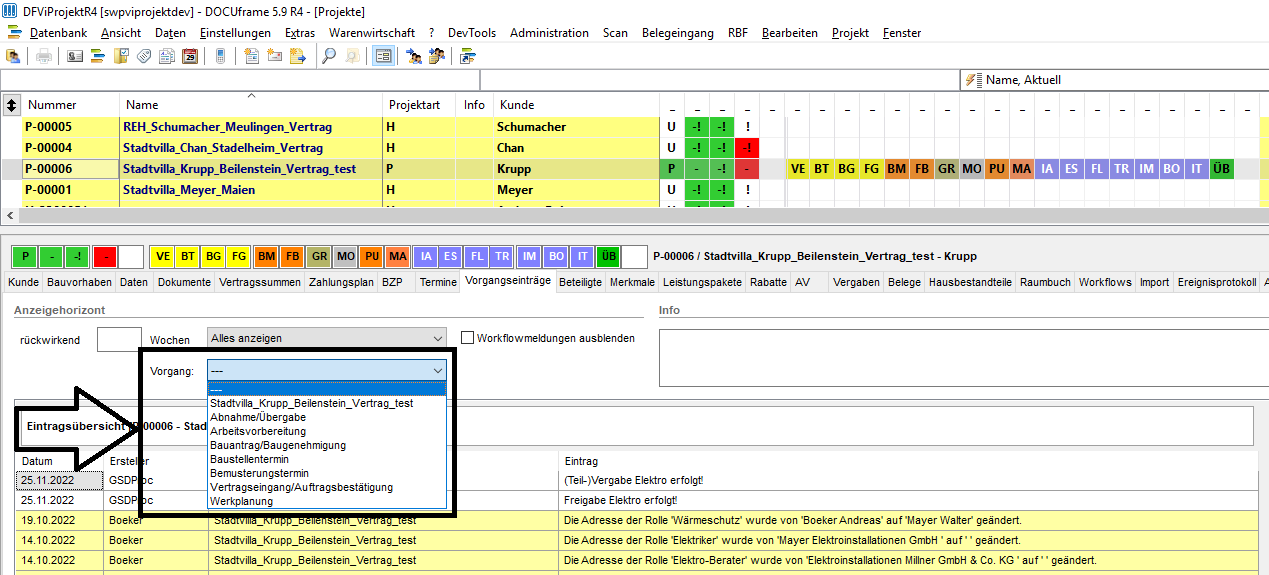
Task: Click the users with arrow toolbar icon
Action: tap(413, 56)
